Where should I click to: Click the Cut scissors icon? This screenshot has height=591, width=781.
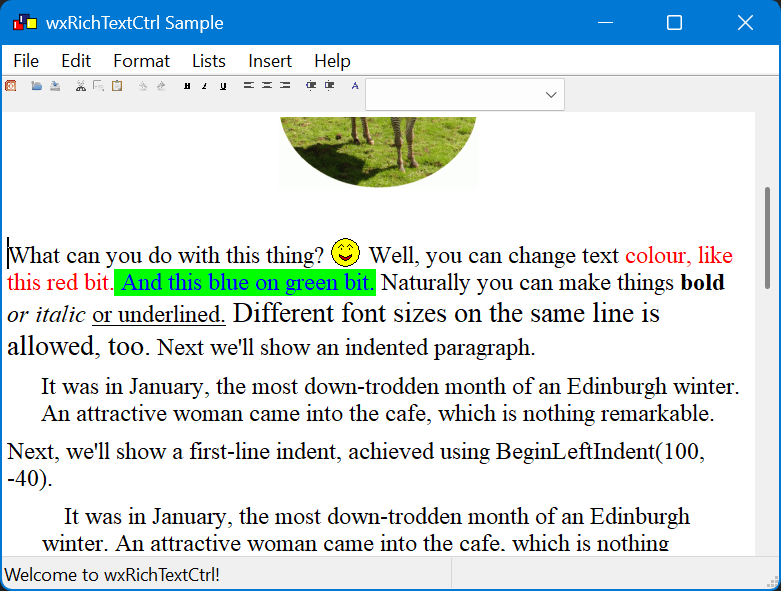[x=81, y=86]
